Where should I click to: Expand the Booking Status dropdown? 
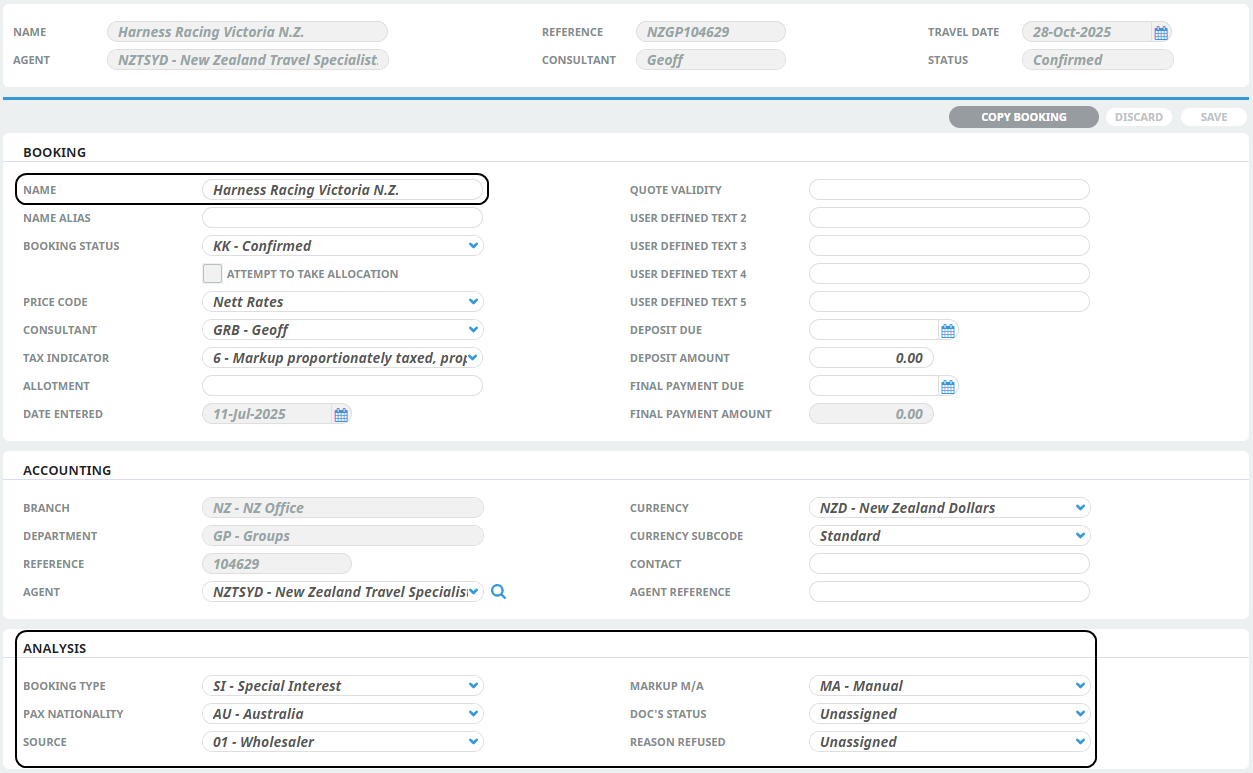point(342,246)
